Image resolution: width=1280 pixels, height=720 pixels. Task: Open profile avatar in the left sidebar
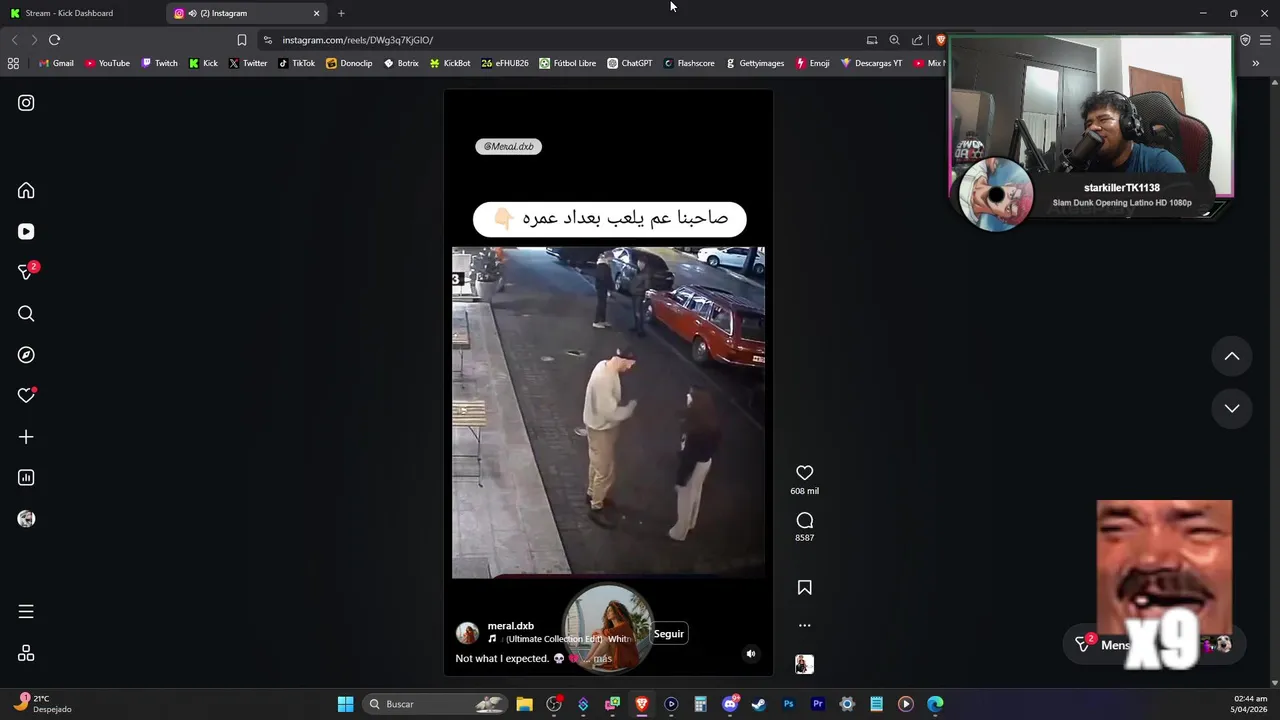[26, 519]
